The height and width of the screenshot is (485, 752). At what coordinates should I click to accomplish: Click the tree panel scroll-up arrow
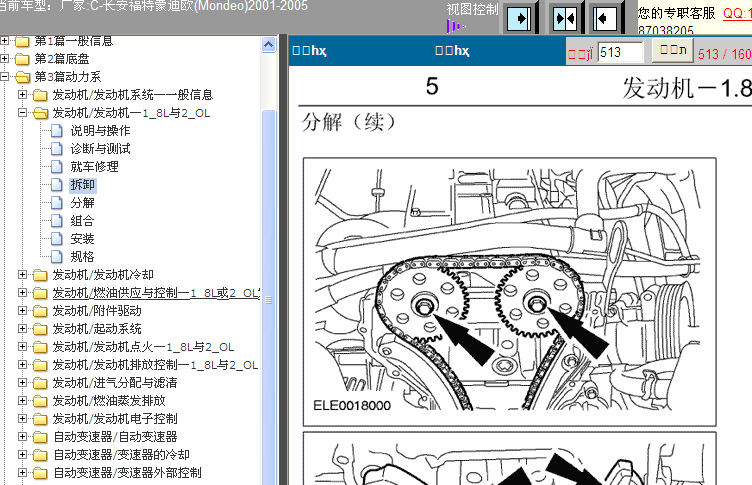click(269, 45)
